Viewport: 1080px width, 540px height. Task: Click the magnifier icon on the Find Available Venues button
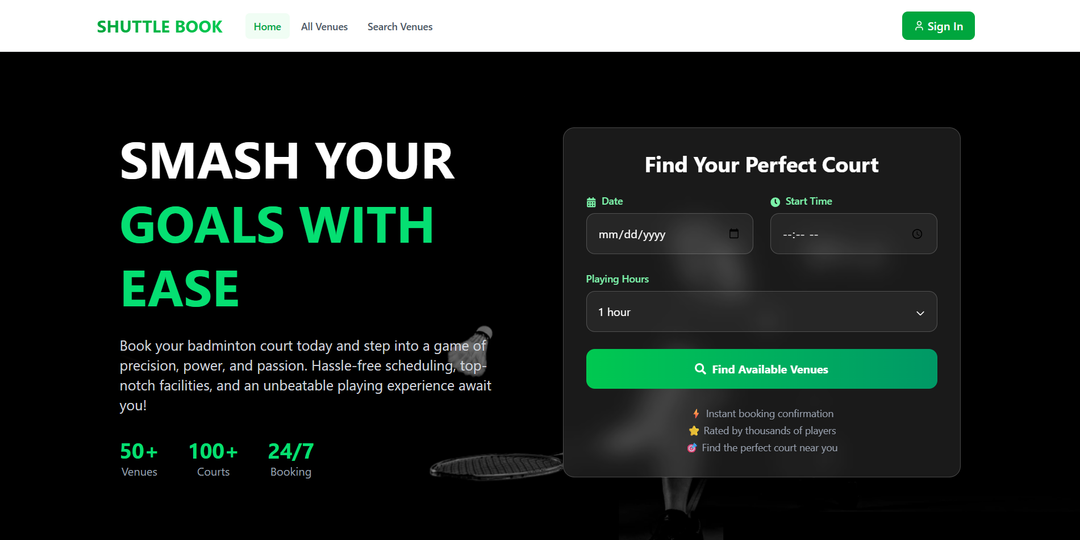point(700,369)
